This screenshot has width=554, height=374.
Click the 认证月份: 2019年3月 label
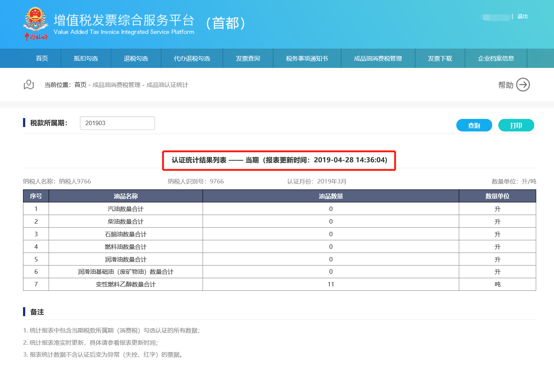coord(317,182)
